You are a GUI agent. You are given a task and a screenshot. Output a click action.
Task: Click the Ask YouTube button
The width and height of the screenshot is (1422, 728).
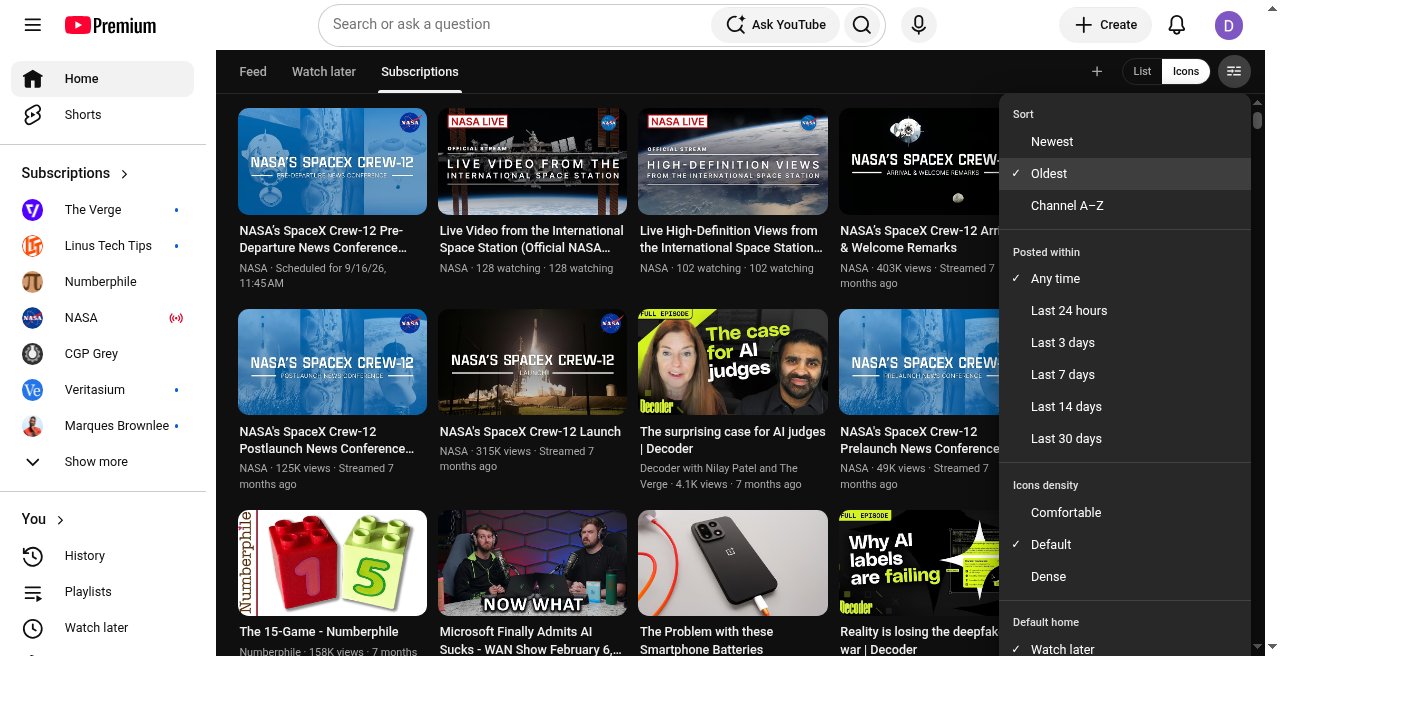click(x=776, y=25)
